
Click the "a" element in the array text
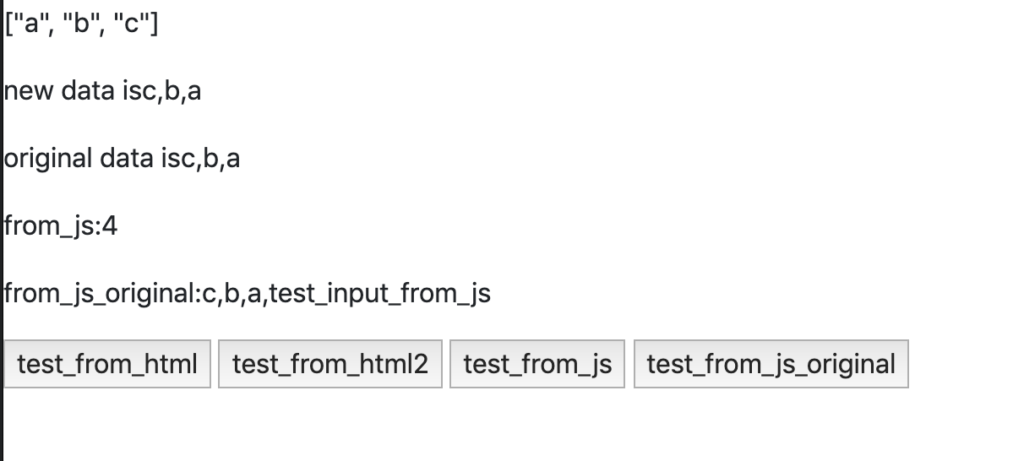[x=31, y=24]
